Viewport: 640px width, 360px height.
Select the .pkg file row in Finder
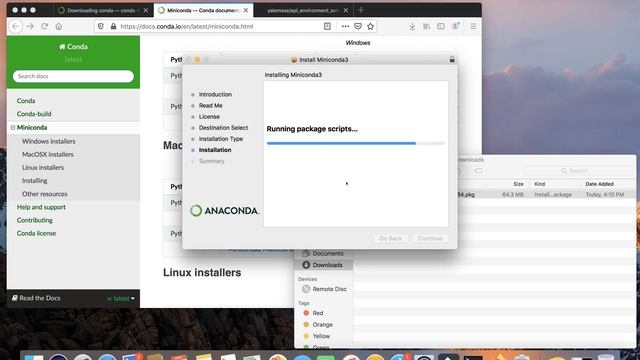click(546, 195)
